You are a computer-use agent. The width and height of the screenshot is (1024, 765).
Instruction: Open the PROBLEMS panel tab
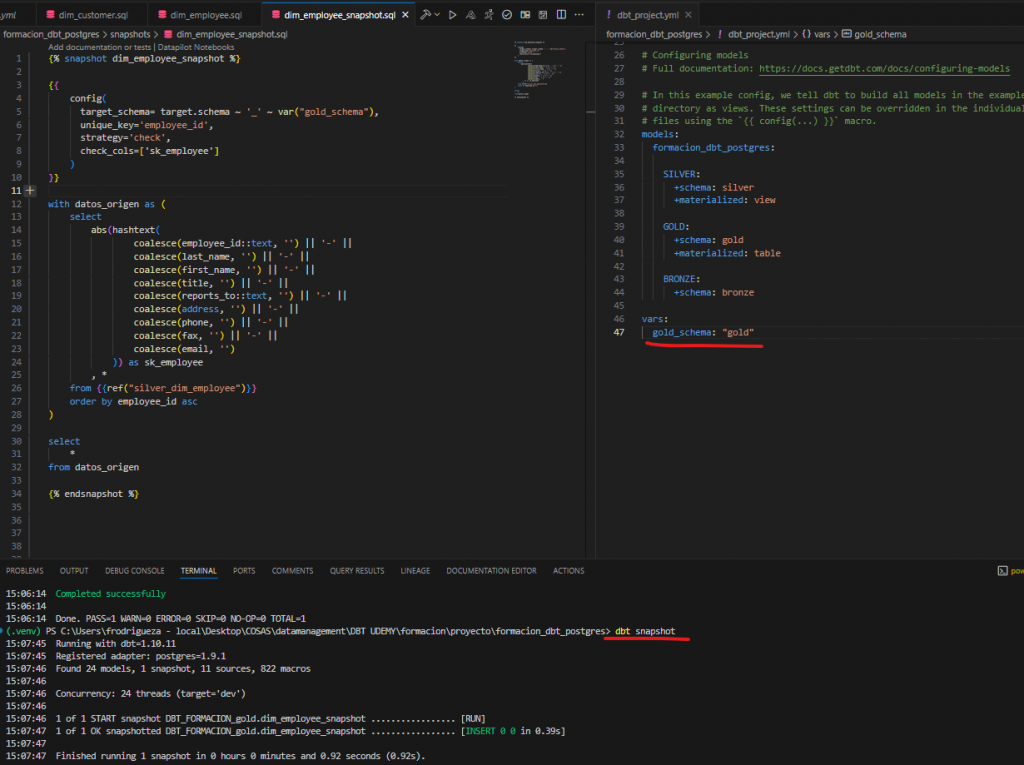pos(24,571)
